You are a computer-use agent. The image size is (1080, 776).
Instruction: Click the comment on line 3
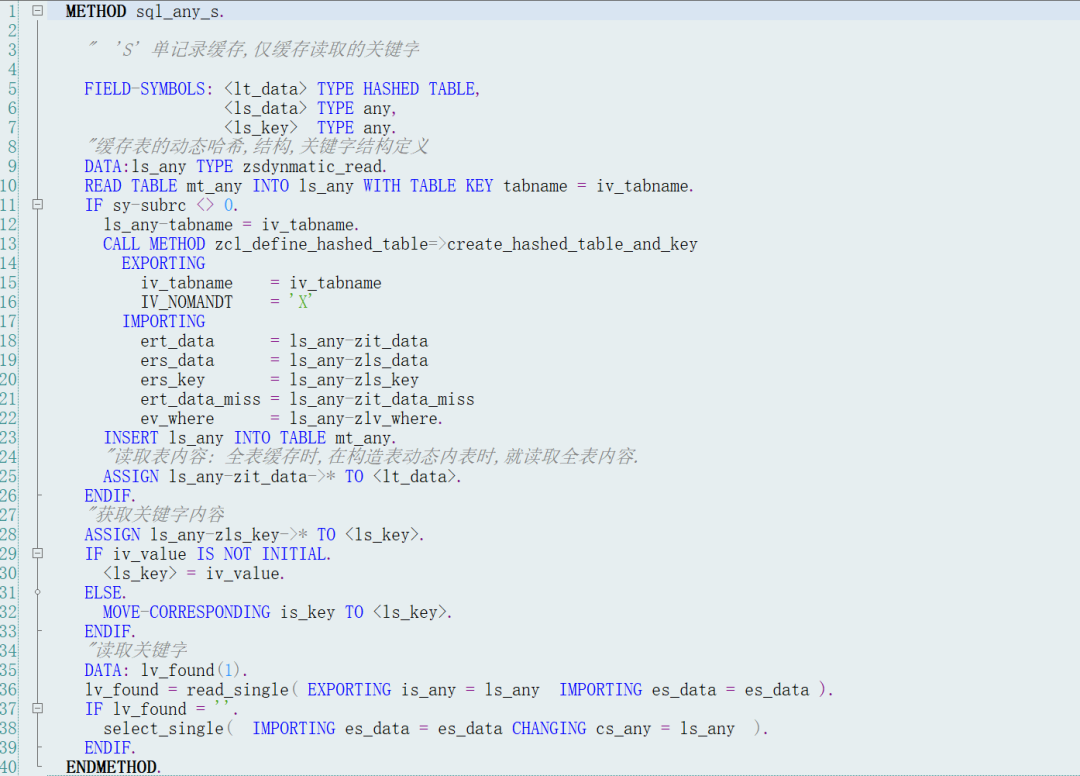(x=255, y=50)
